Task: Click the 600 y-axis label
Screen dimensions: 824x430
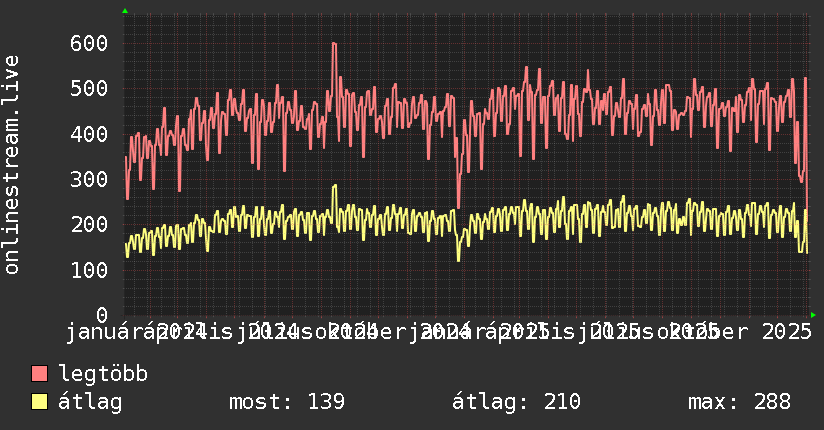Action: 89,43
